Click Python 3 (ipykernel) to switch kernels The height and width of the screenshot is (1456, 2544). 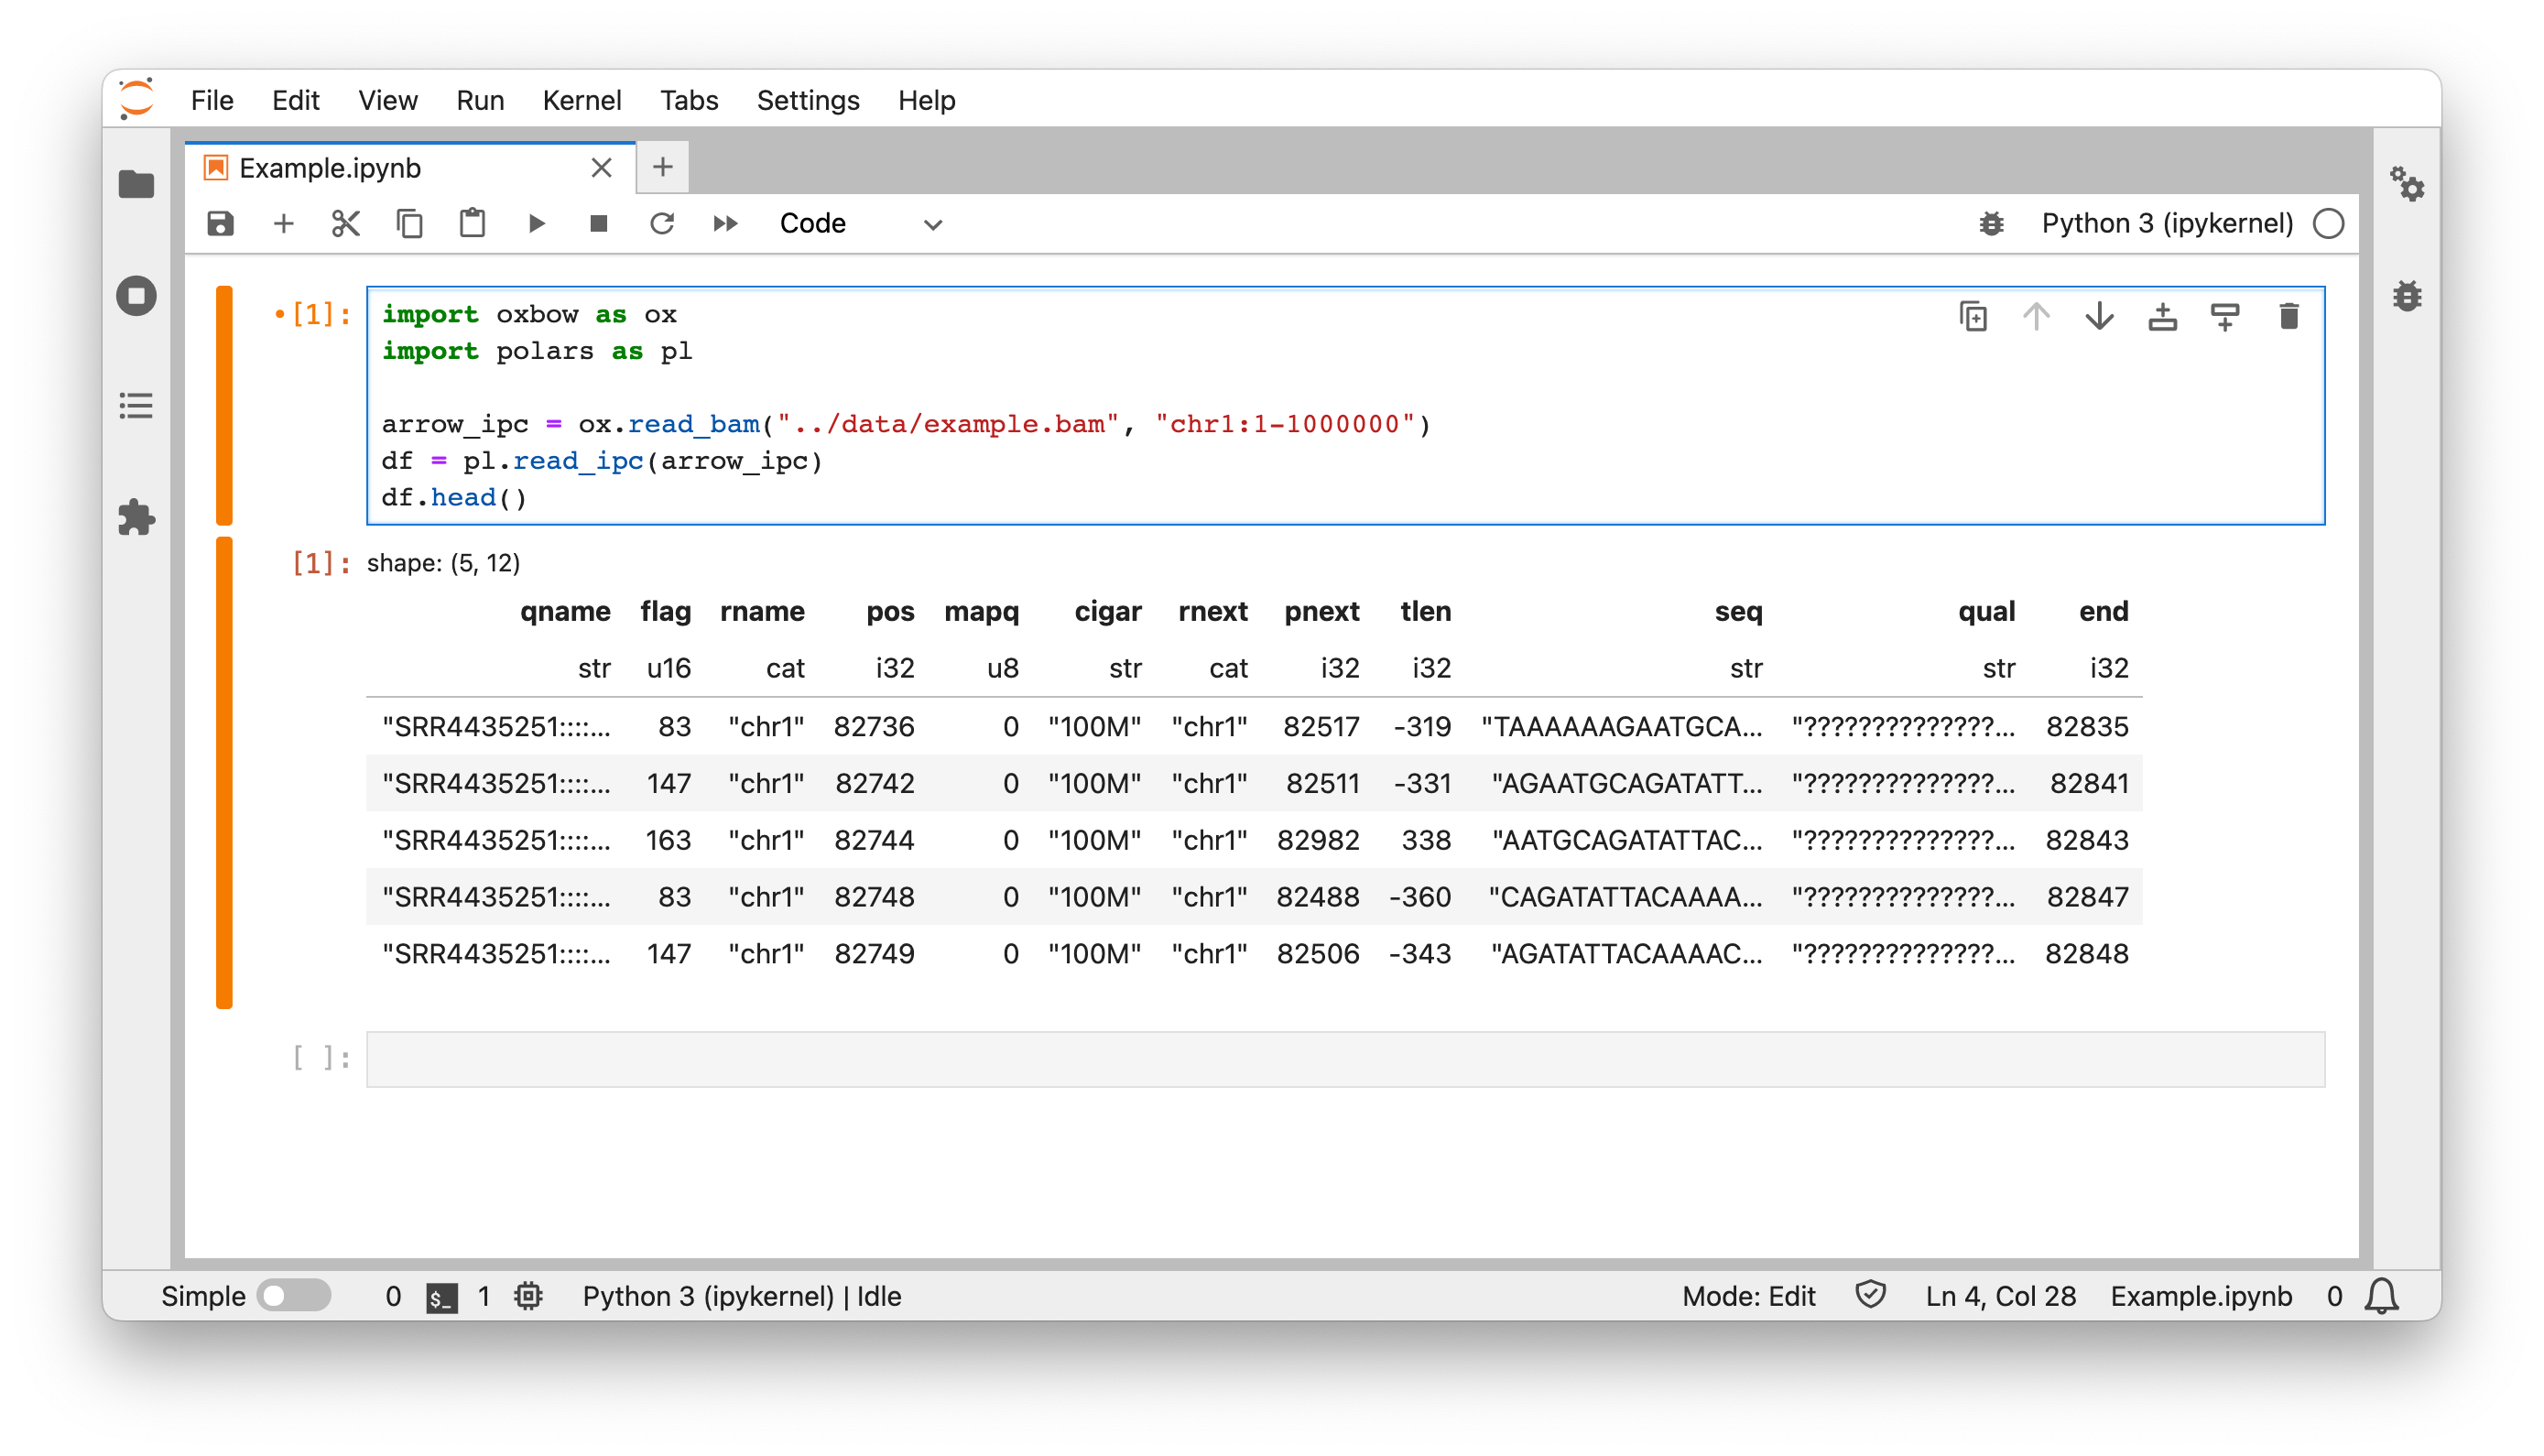[x=2167, y=223]
